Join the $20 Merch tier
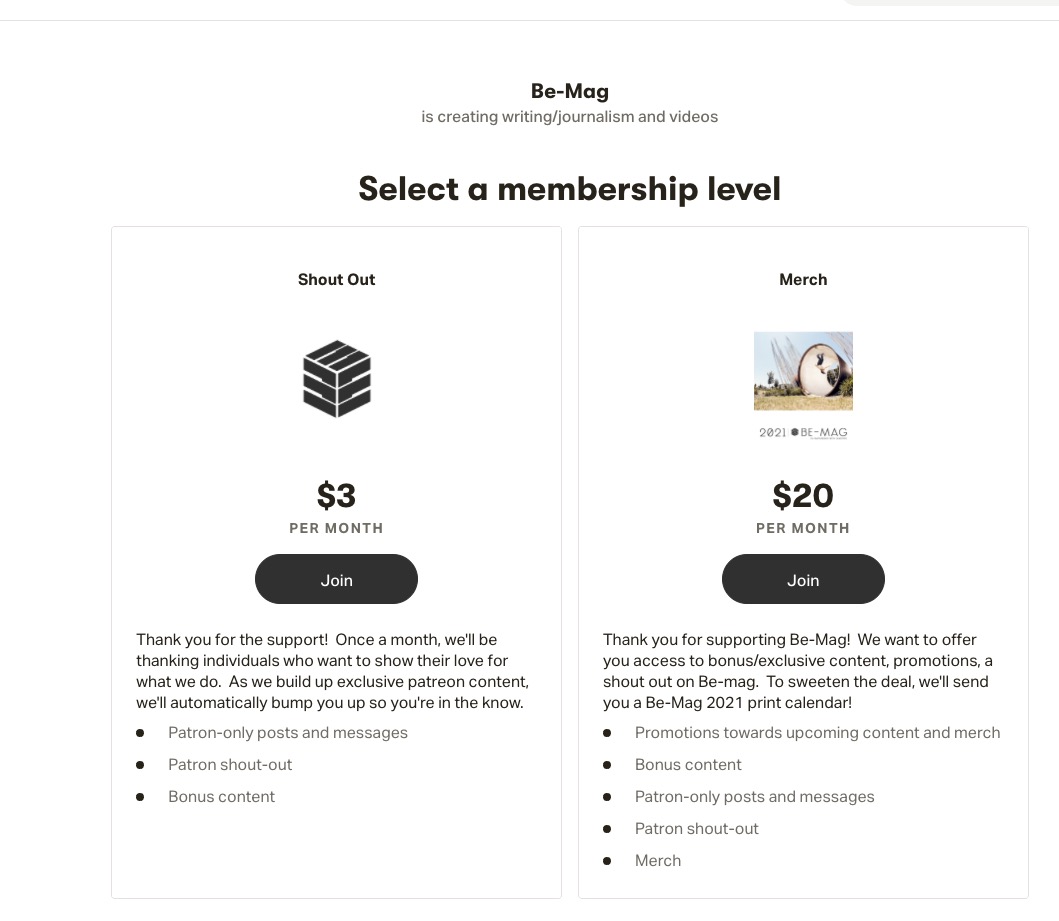The image size is (1059, 921). pos(803,580)
